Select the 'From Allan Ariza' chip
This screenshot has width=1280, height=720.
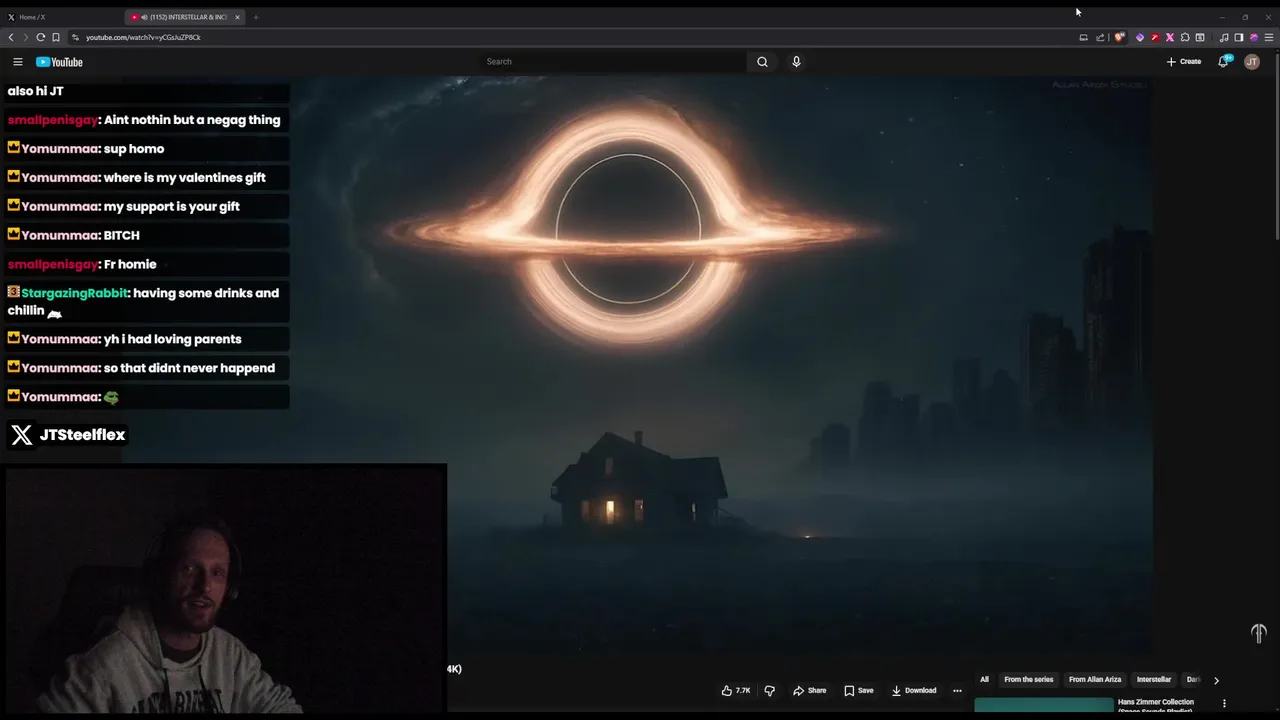click(x=1095, y=679)
